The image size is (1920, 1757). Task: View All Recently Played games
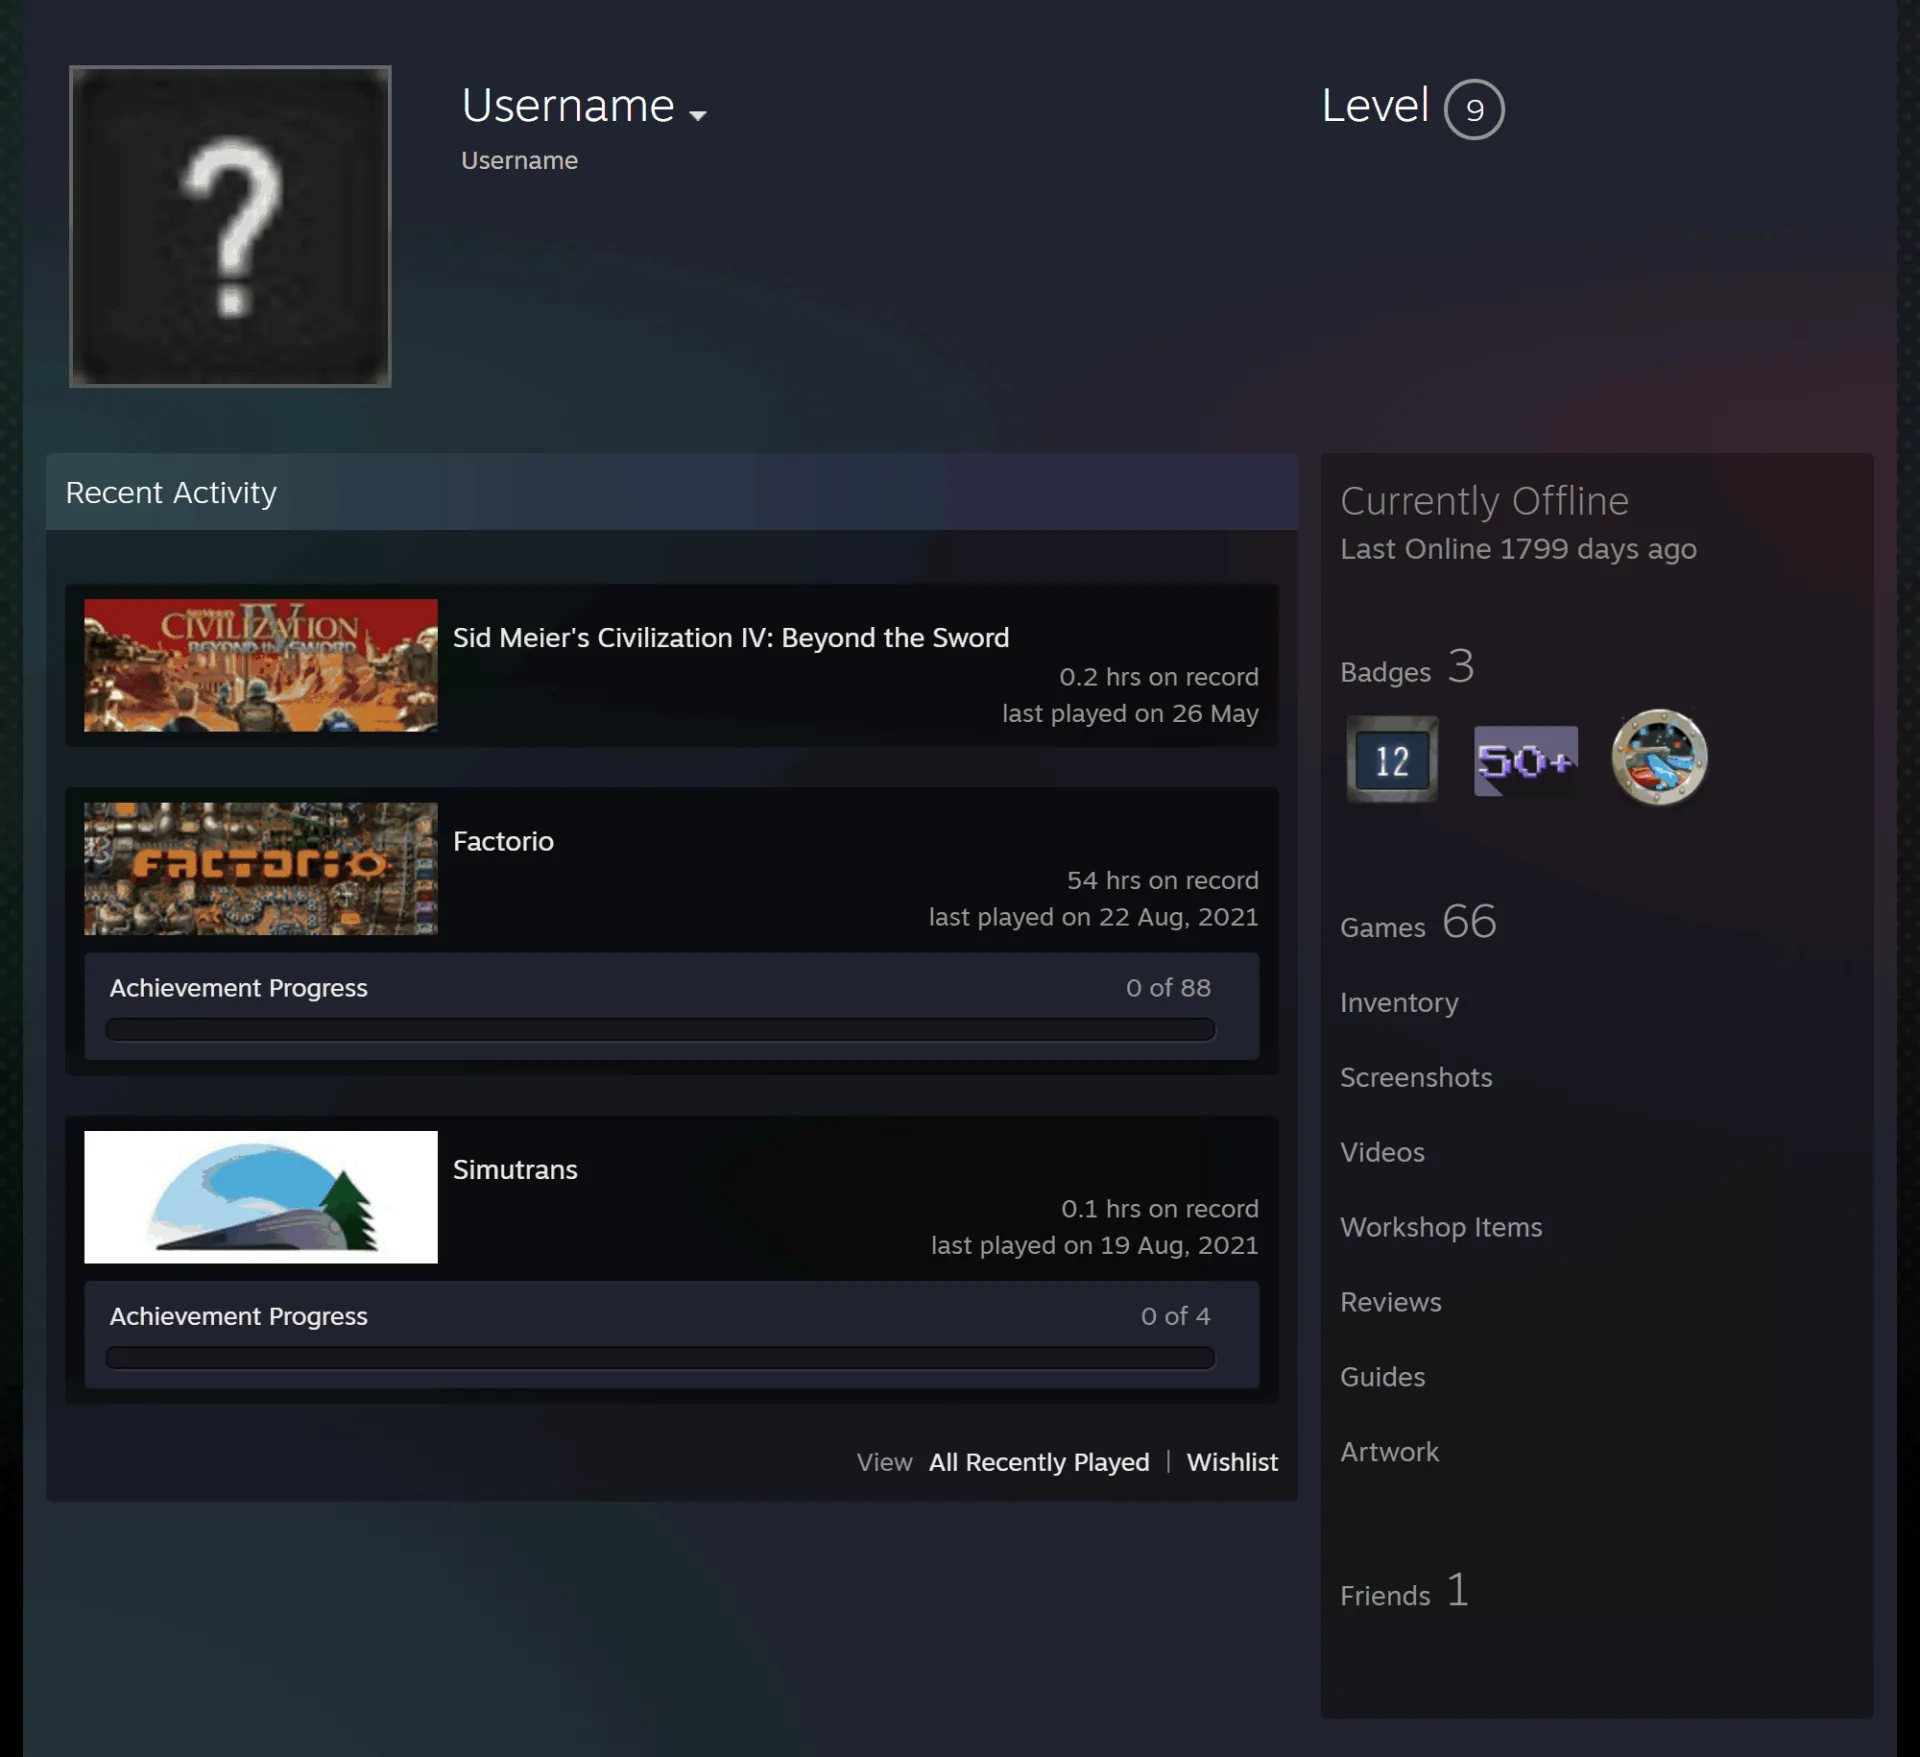[x=1039, y=1462]
